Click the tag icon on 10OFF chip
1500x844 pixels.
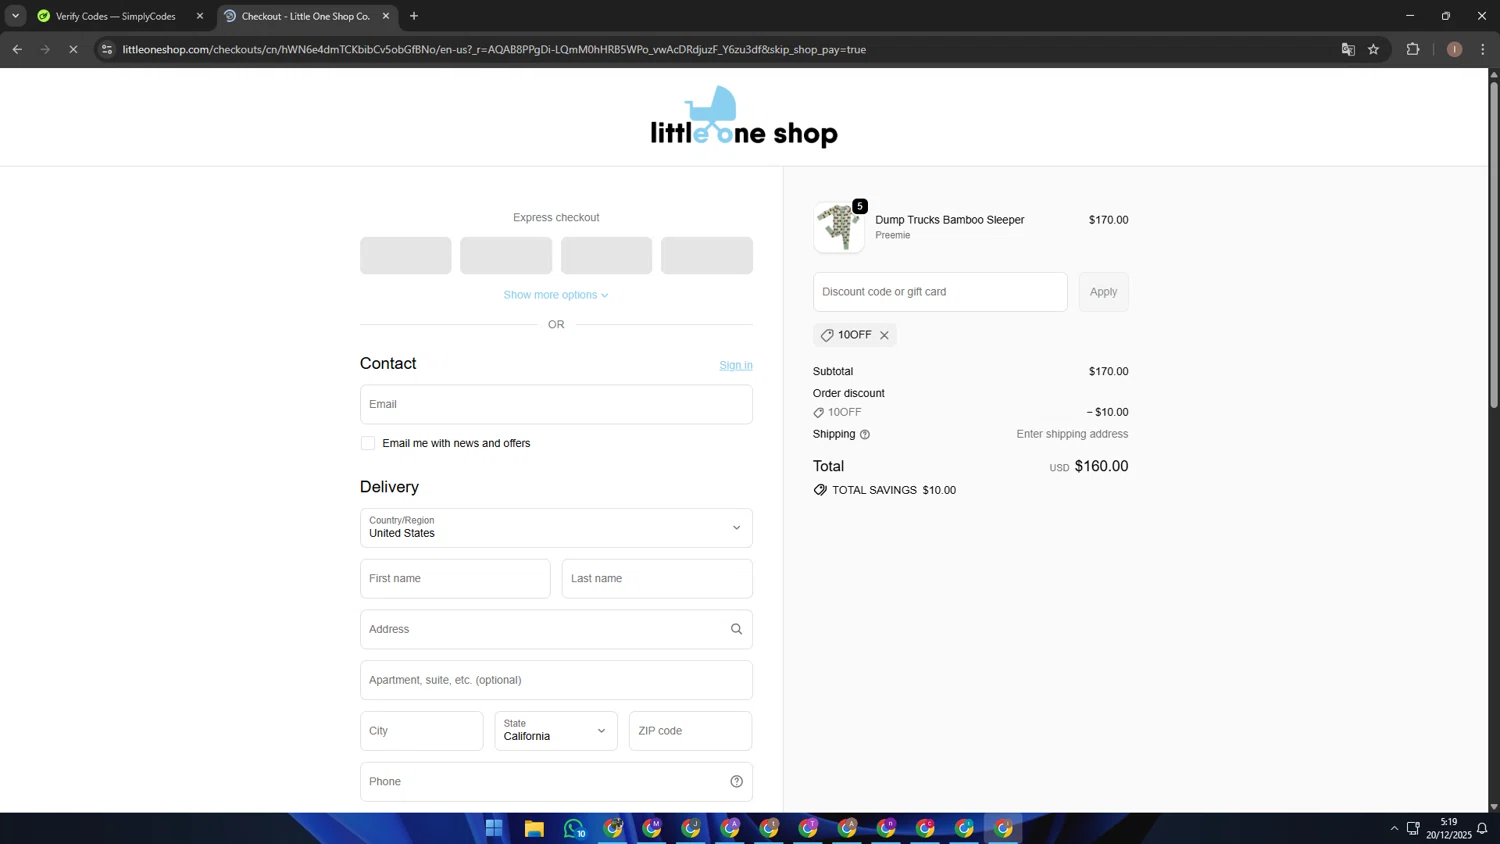click(827, 335)
